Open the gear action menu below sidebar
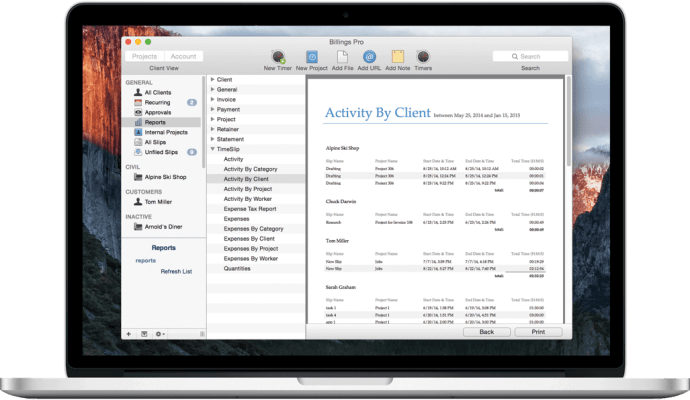The height and width of the screenshot is (400, 690). click(160, 334)
